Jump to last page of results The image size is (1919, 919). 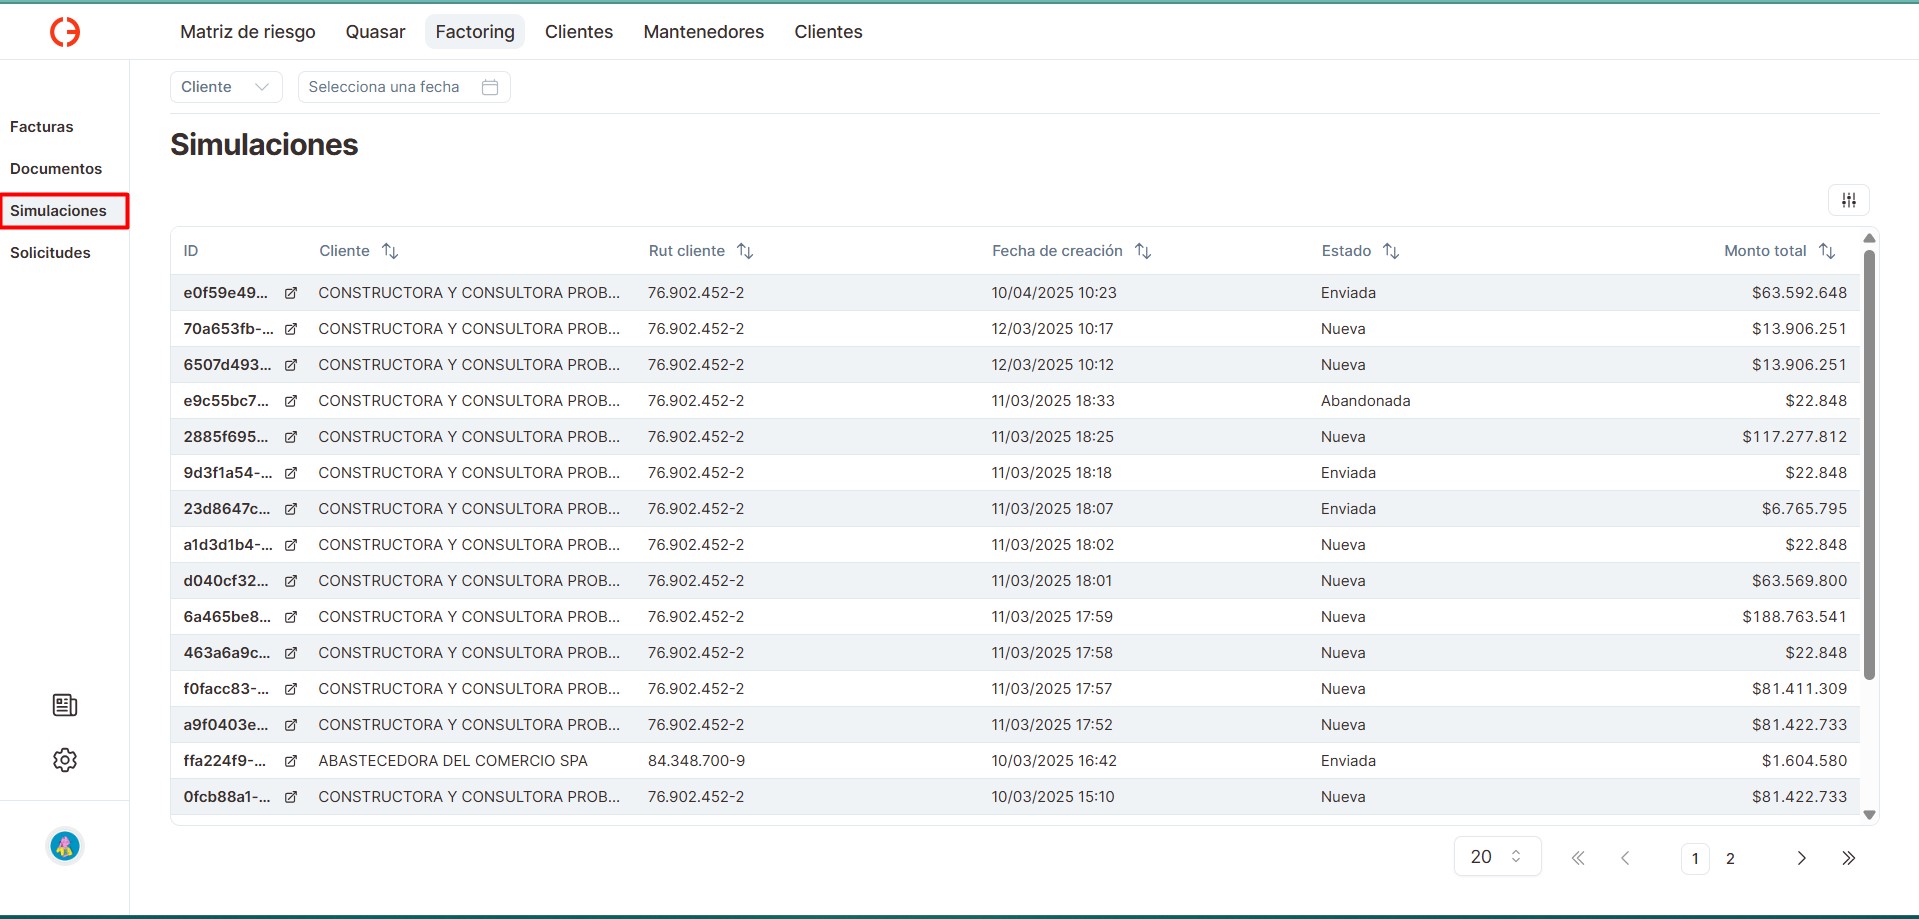[x=1848, y=858]
